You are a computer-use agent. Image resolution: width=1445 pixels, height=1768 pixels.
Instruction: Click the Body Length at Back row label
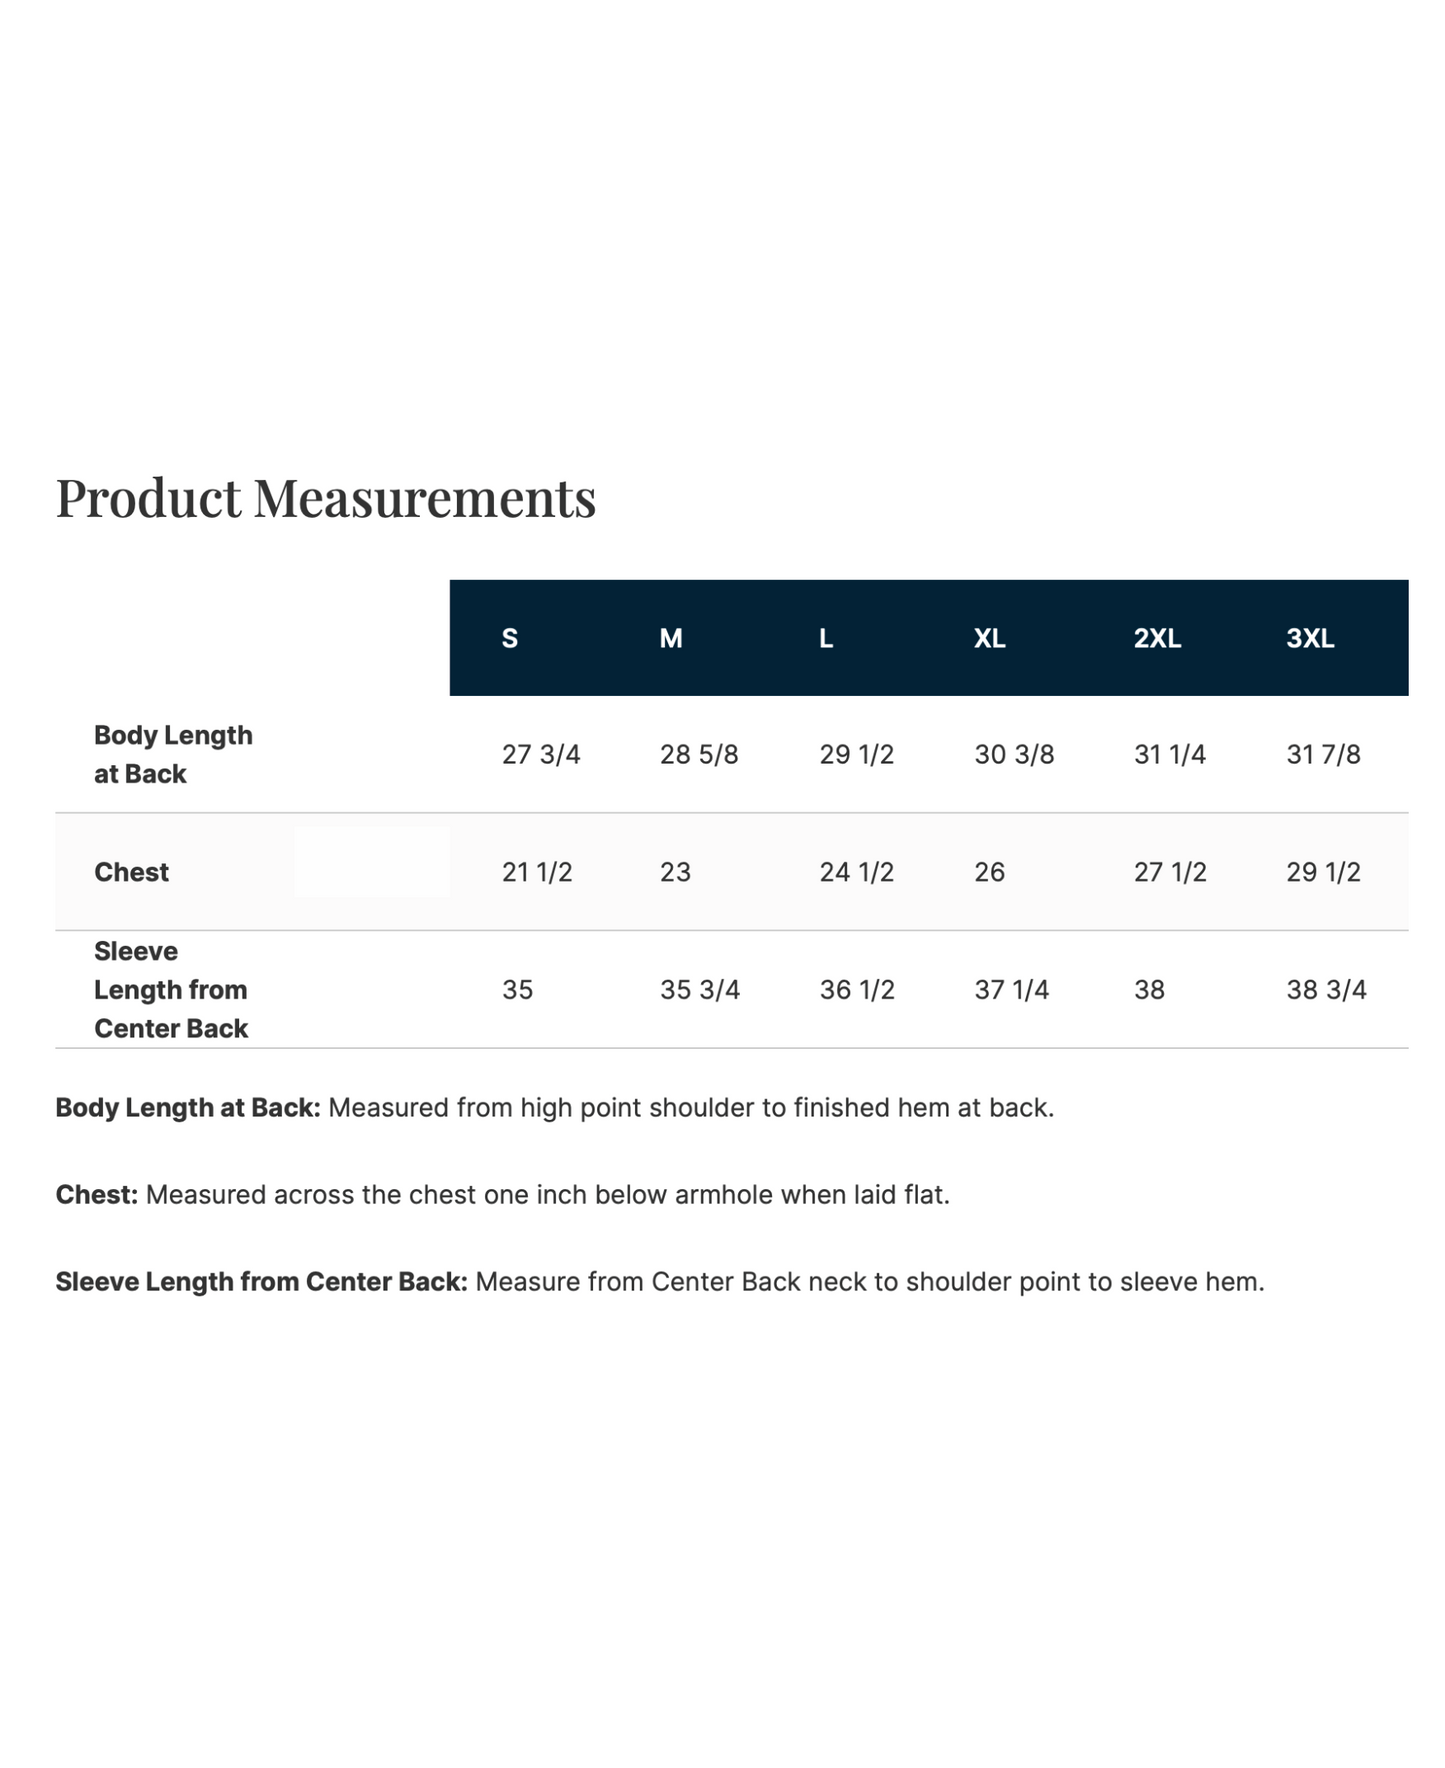173,754
